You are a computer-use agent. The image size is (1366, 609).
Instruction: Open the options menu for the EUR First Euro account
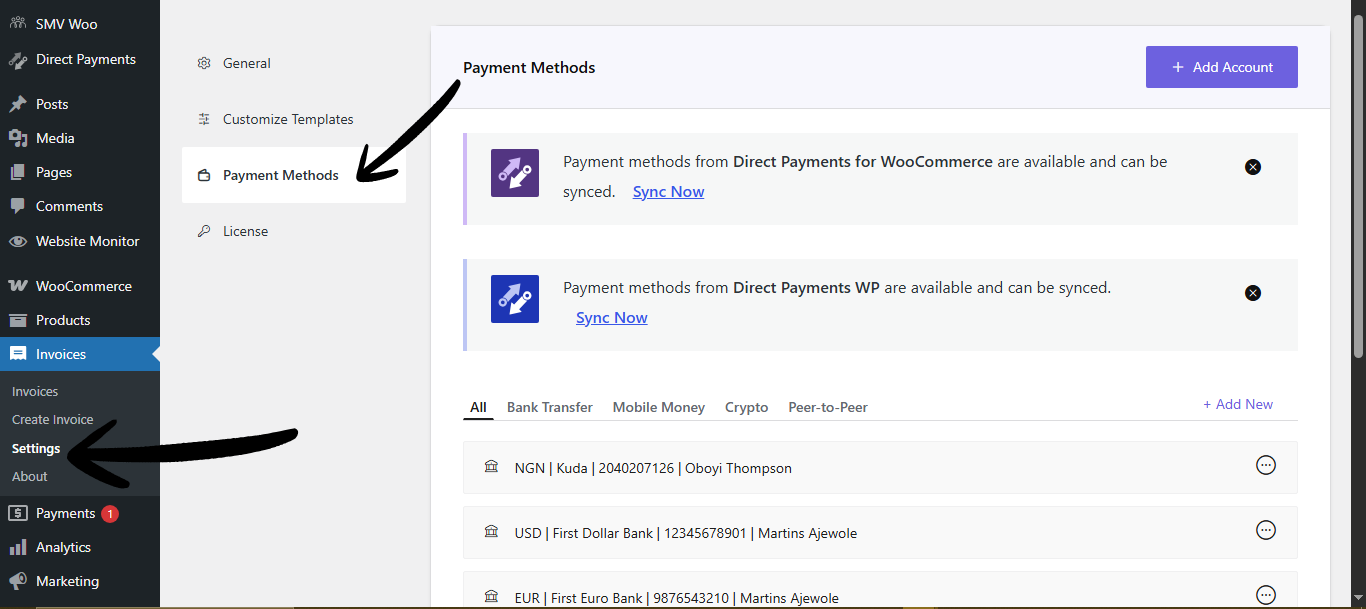coord(1266,595)
